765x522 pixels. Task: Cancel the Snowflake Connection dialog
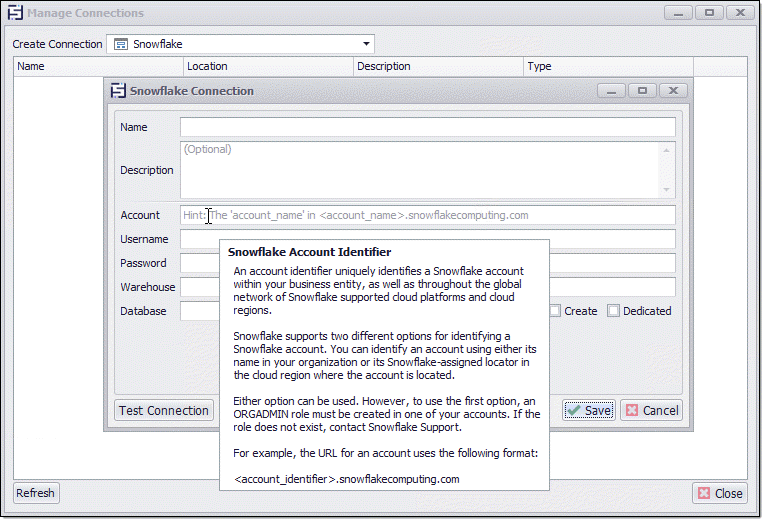click(651, 410)
